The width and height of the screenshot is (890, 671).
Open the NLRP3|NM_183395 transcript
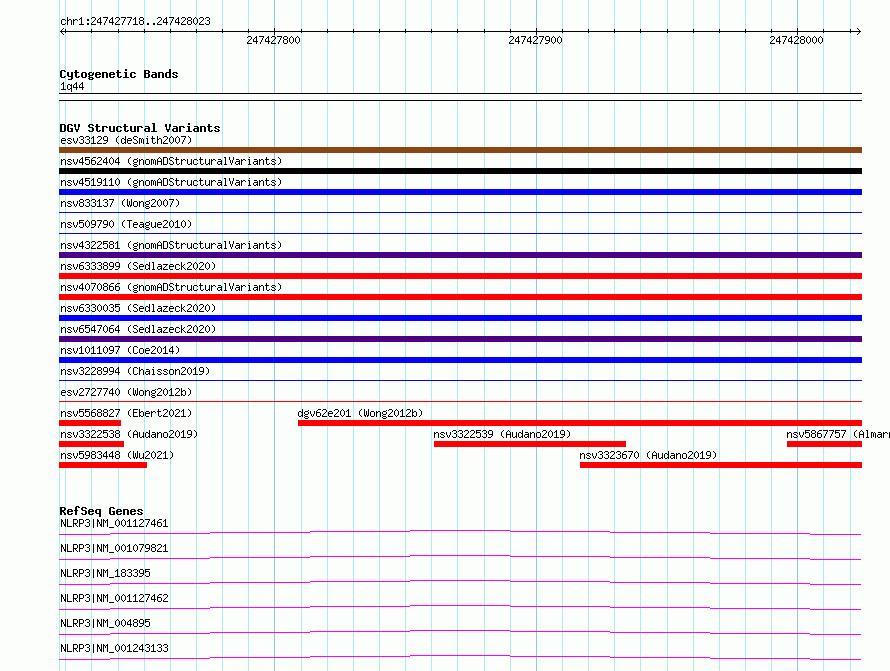tap(105, 573)
